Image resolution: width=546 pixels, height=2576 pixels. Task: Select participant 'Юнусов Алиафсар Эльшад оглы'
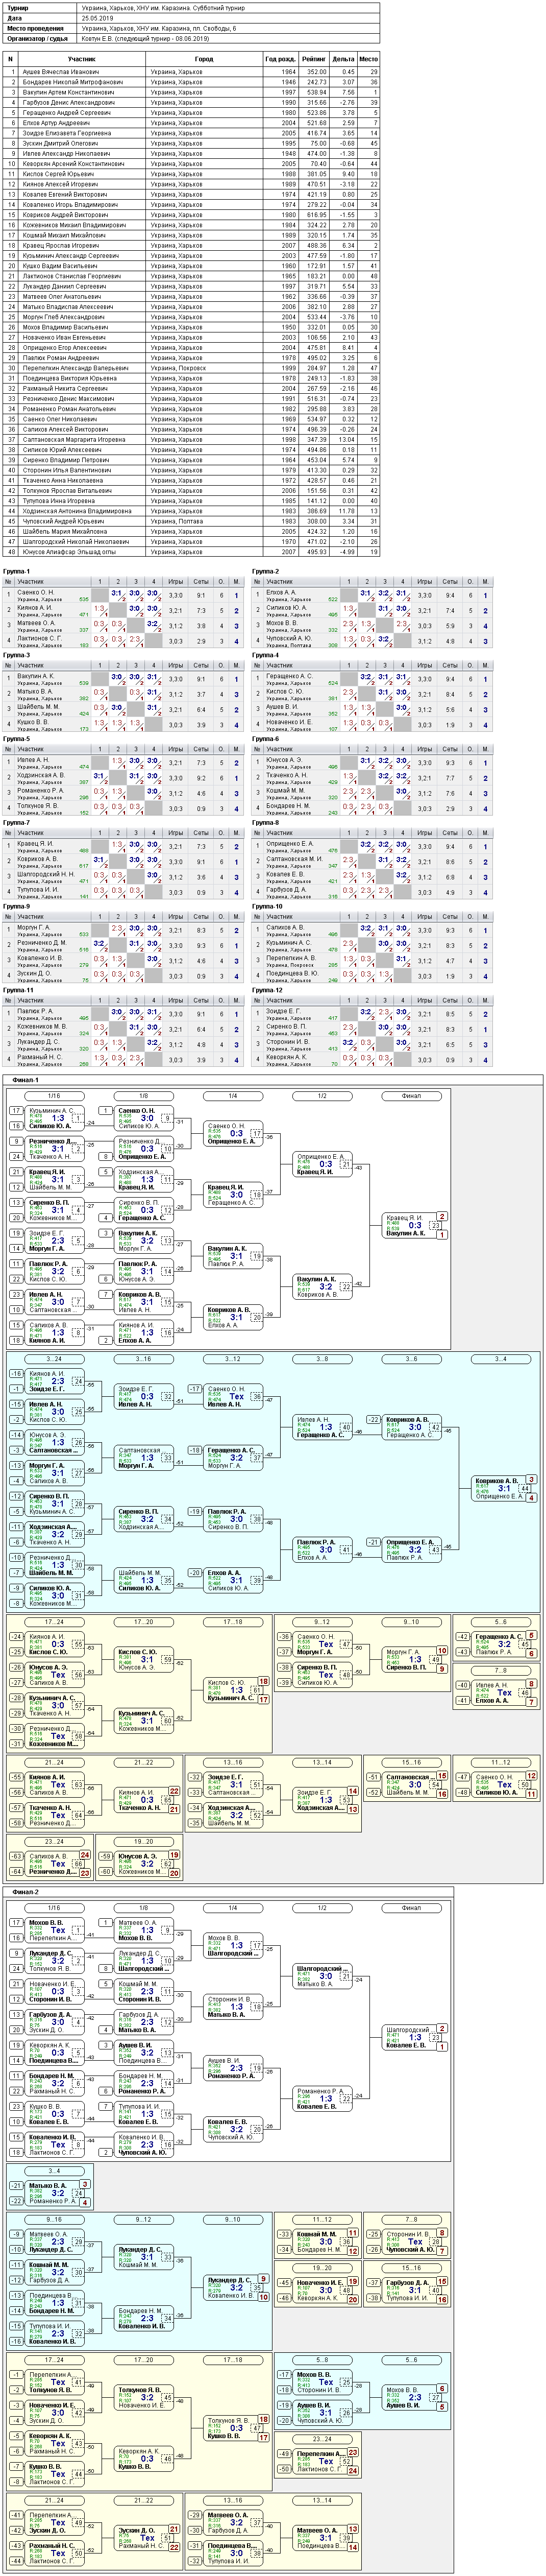70,552
